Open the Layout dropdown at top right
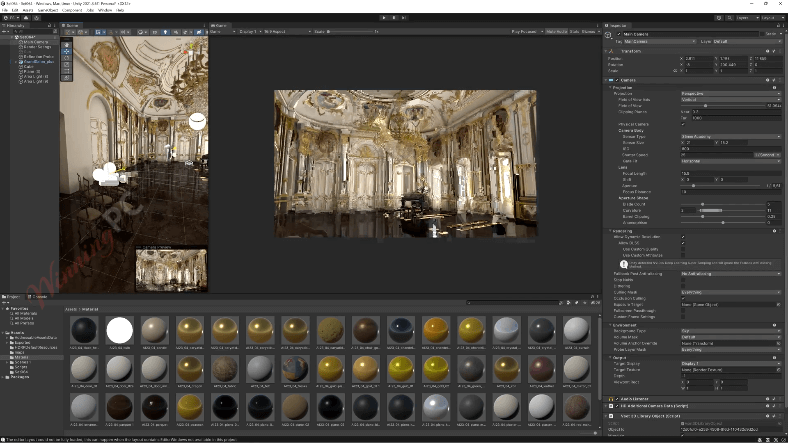The height and width of the screenshot is (443, 788). pos(772,18)
